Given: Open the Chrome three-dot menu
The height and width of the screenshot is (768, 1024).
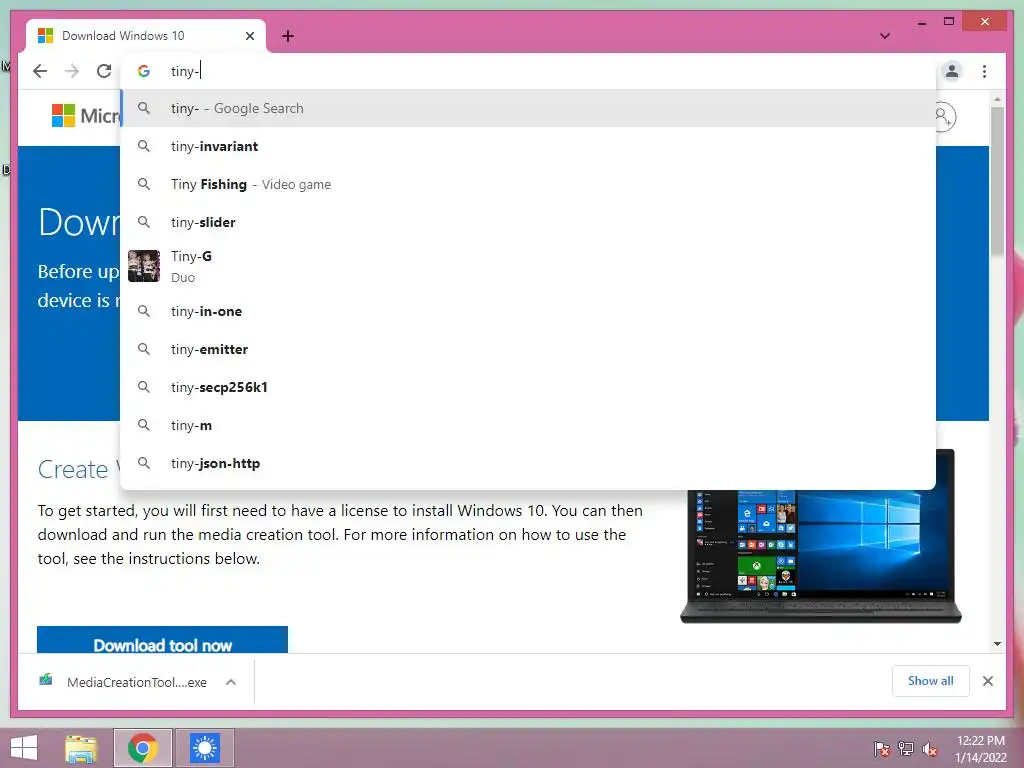Looking at the screenshot, I should (x=984, y=71).
